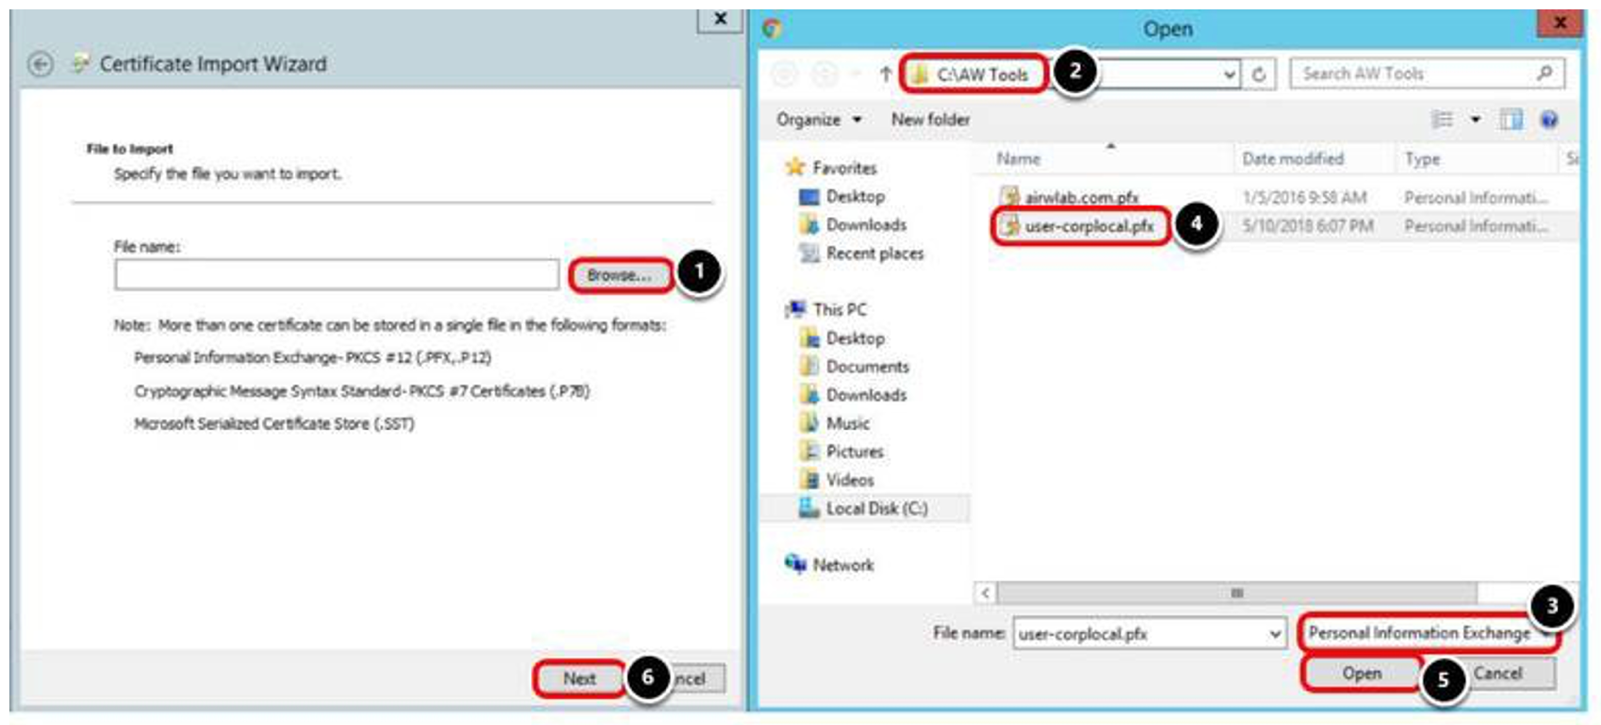1601x725 pixels.
Task: Click the Favorites star icon
Action: tap(795, 167)
